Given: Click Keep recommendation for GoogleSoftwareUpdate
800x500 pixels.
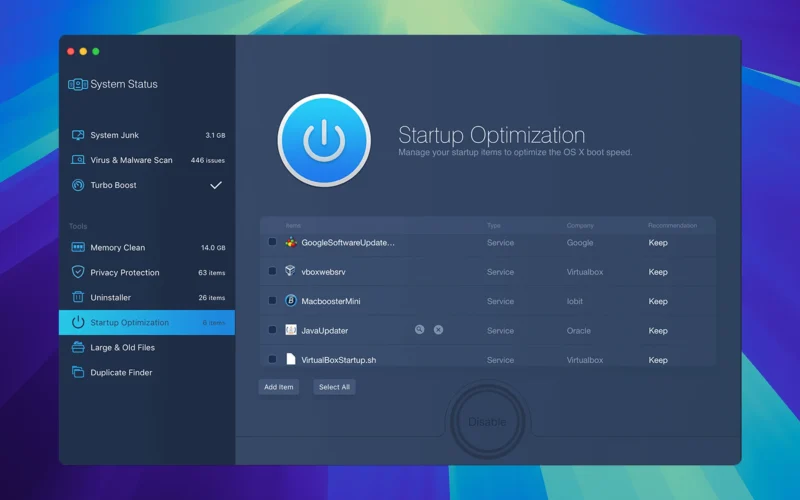Looking at the screenshot, I should coord(658,242).
